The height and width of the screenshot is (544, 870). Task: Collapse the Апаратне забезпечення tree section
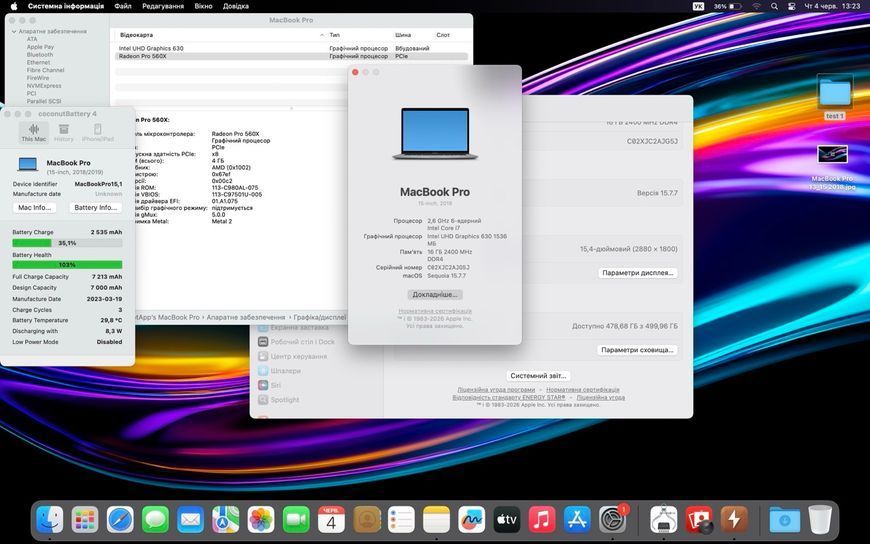coord(14,32)
